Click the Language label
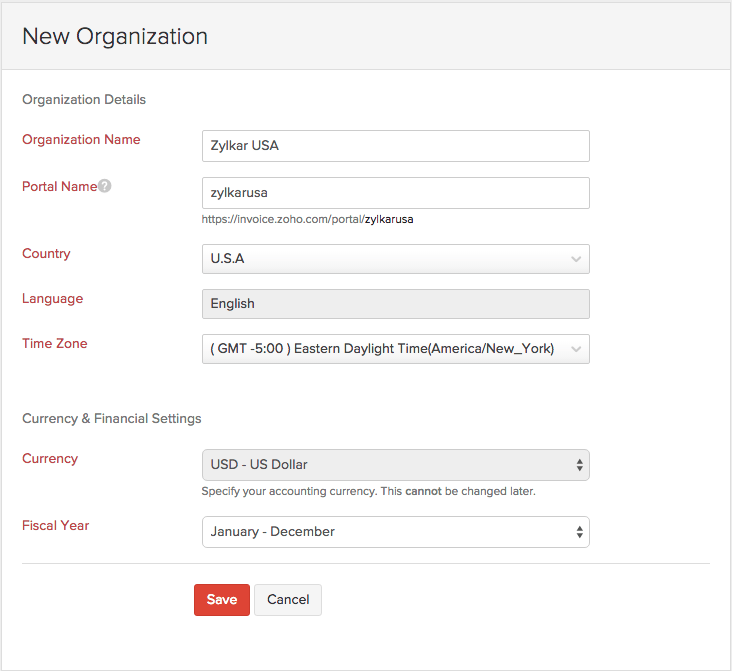The width and height of the screenshot is (732, 671). pyautogui.click(x=52, y=299)
